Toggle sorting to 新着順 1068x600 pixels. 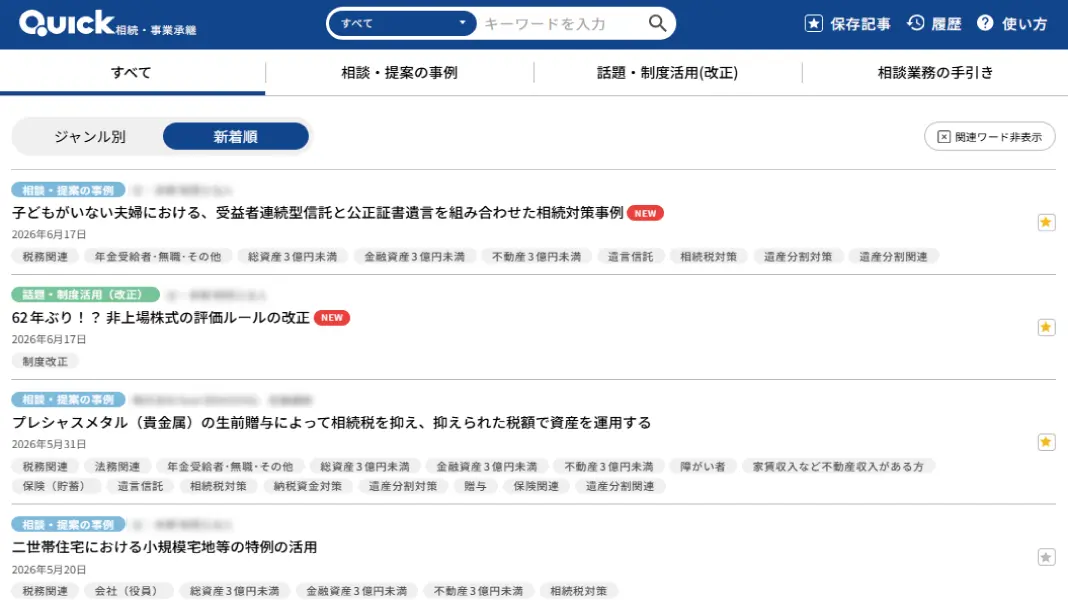(x=236, y=137)
